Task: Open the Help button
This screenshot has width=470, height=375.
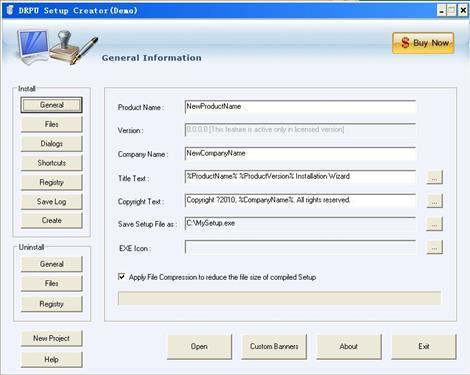Action: pyautogui.click(x=51, y=360)
